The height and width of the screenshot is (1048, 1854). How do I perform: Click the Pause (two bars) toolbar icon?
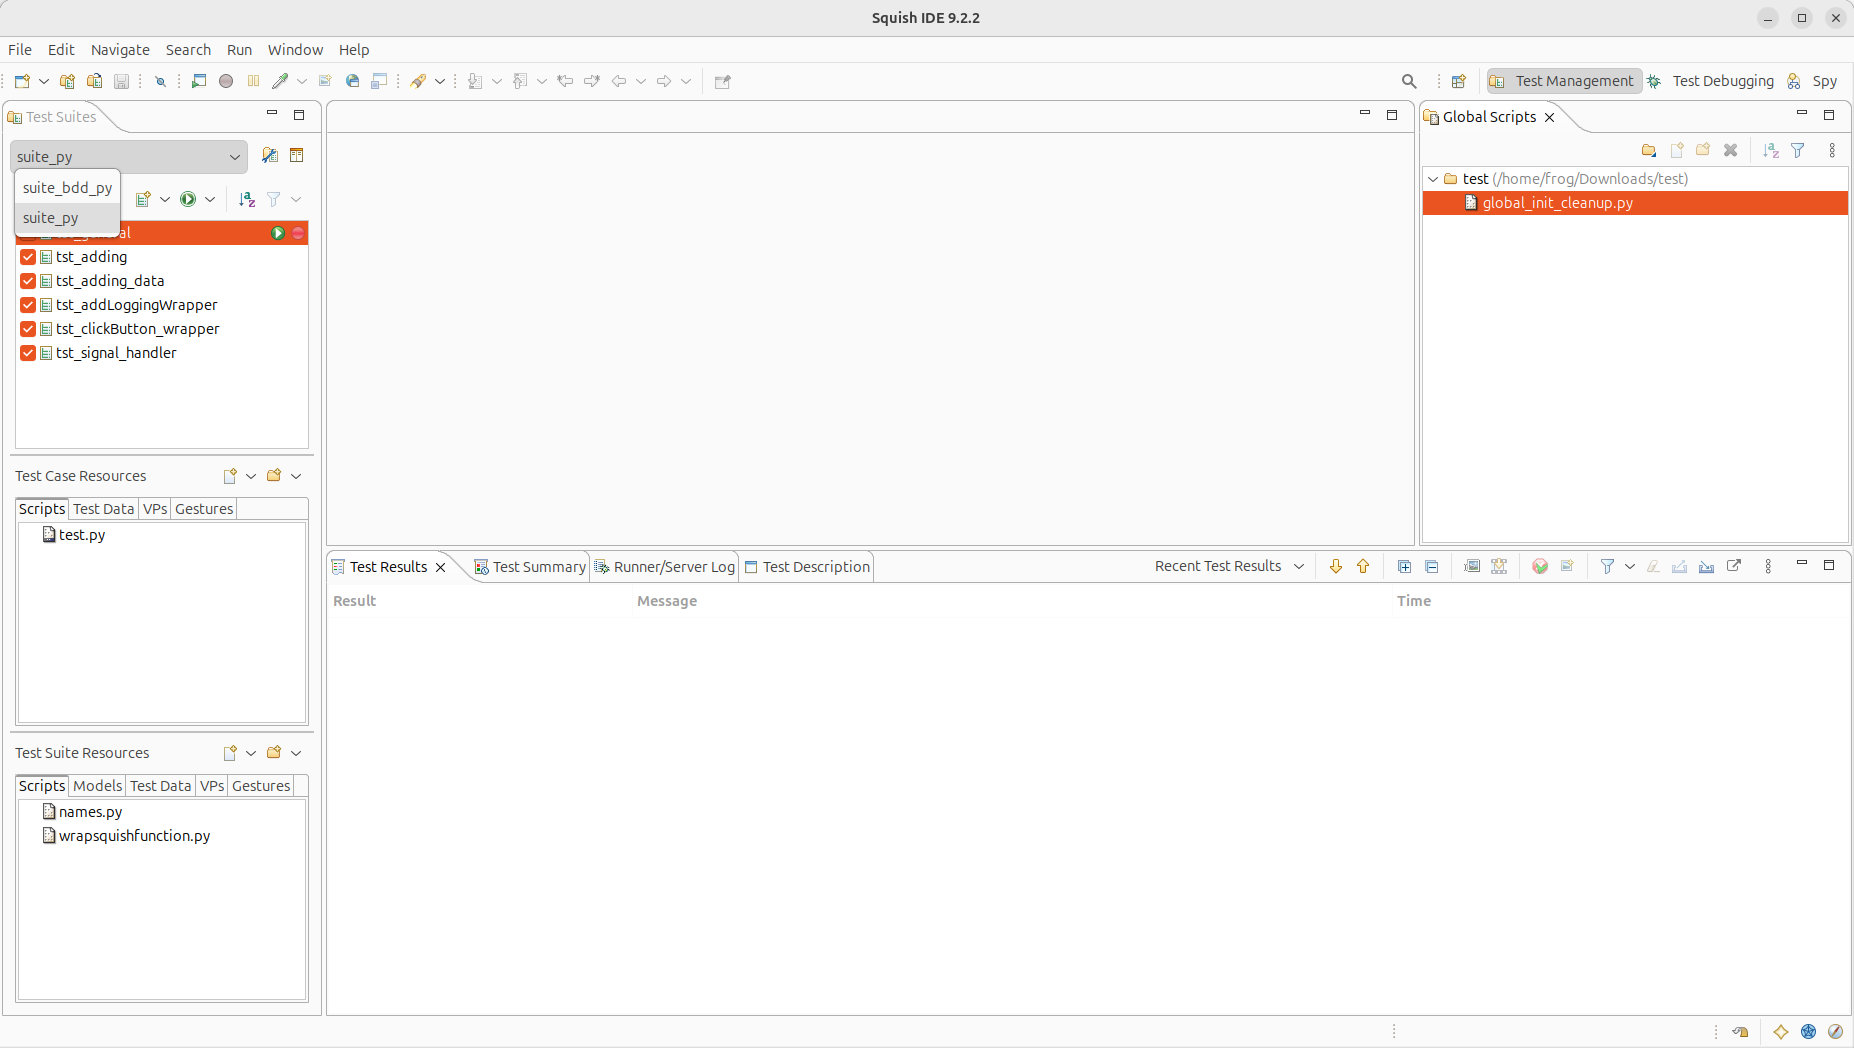pyautogui.click(x=253, y=81)
